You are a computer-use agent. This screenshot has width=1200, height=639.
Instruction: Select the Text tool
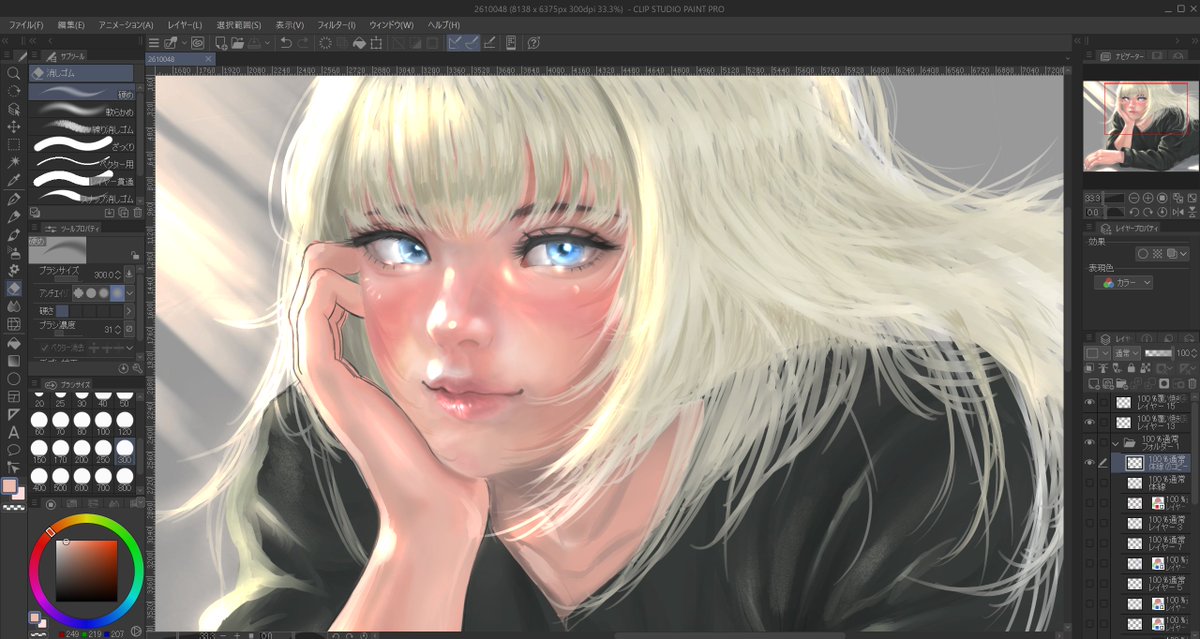point(13,432)
